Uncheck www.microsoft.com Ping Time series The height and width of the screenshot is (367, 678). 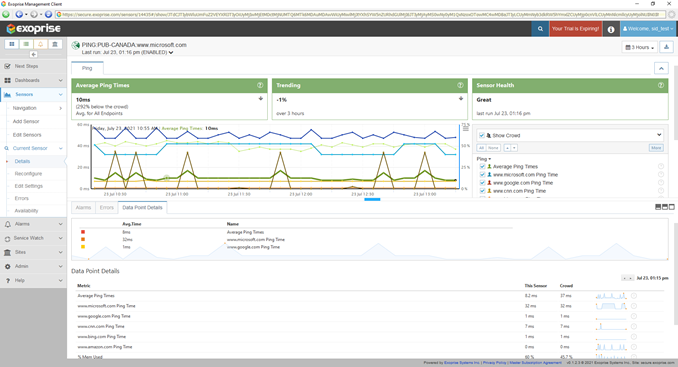(483, 175)
